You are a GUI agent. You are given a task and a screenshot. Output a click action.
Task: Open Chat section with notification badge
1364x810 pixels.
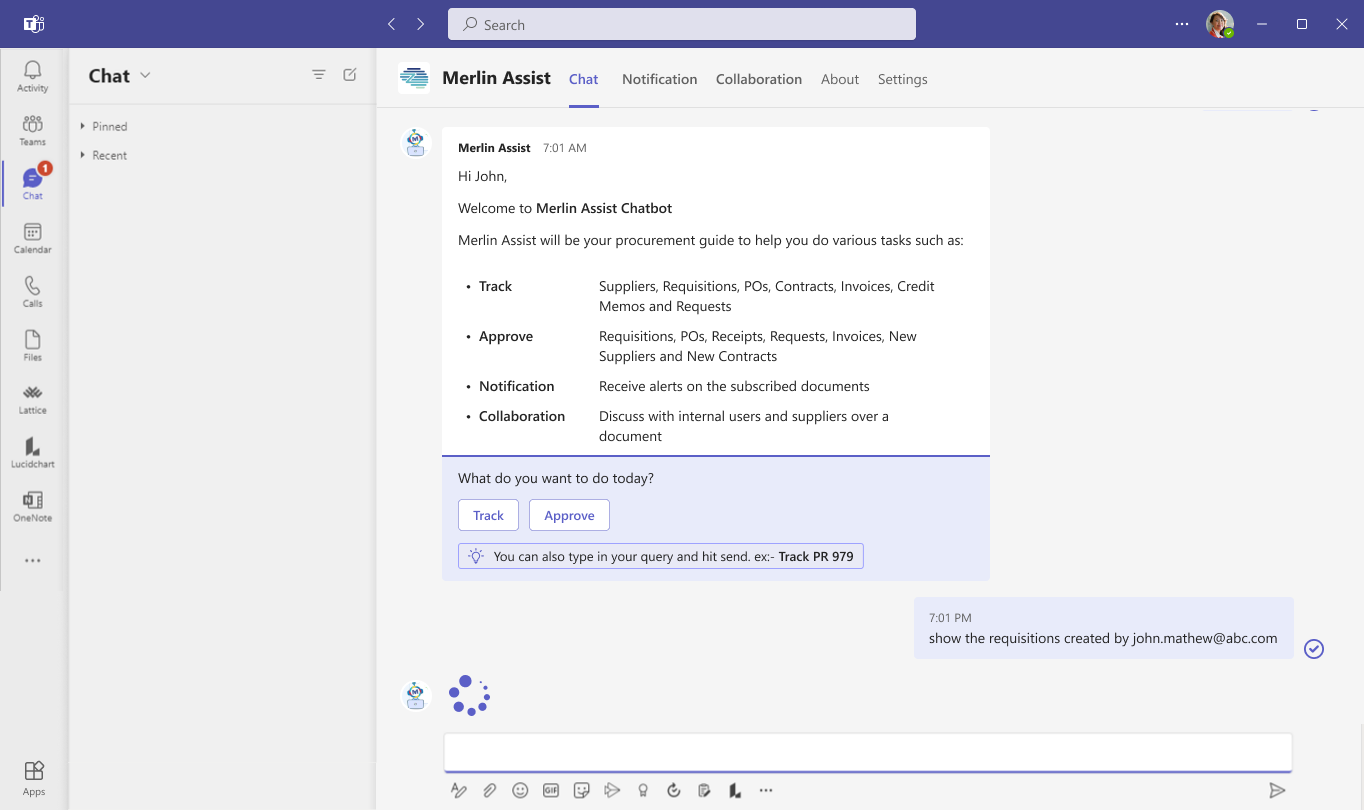tap(33, 184)
